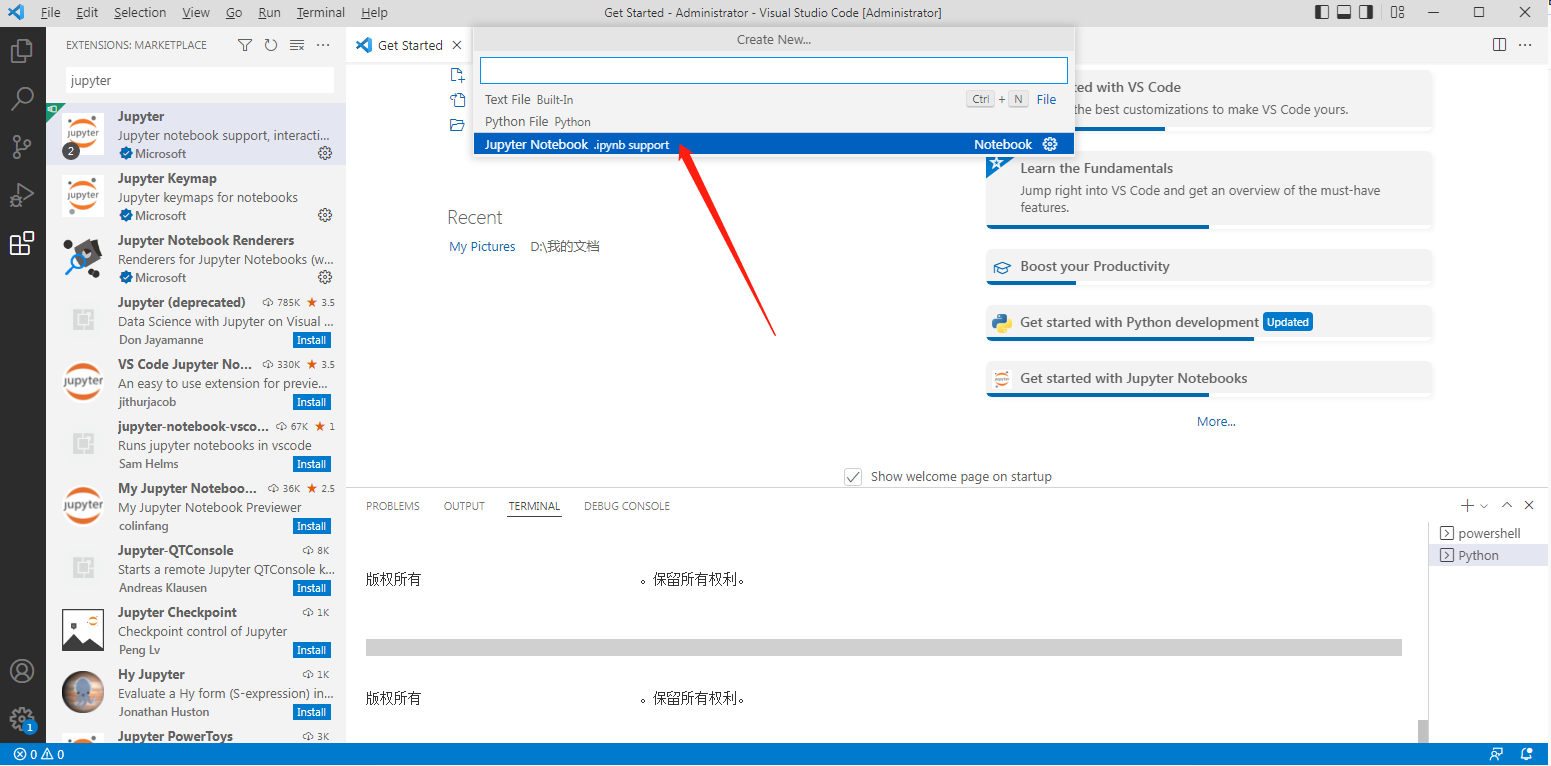Viewport: 1551px width, 766px height.
Task: Select the Get Started editor tab
Action: [410, 45]
